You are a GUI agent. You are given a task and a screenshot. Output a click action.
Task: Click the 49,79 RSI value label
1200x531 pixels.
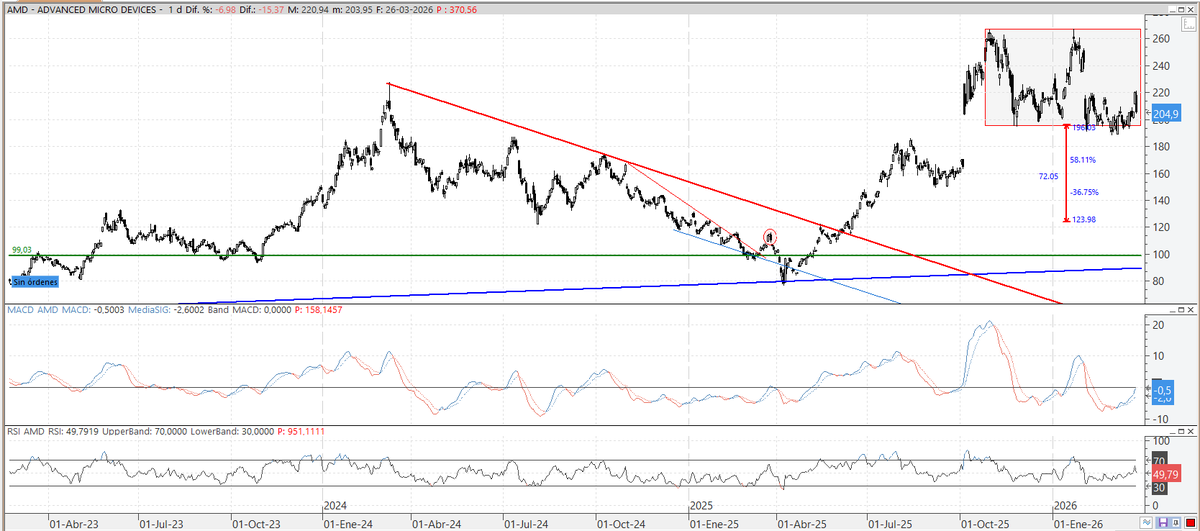(x=1166, y=475)
